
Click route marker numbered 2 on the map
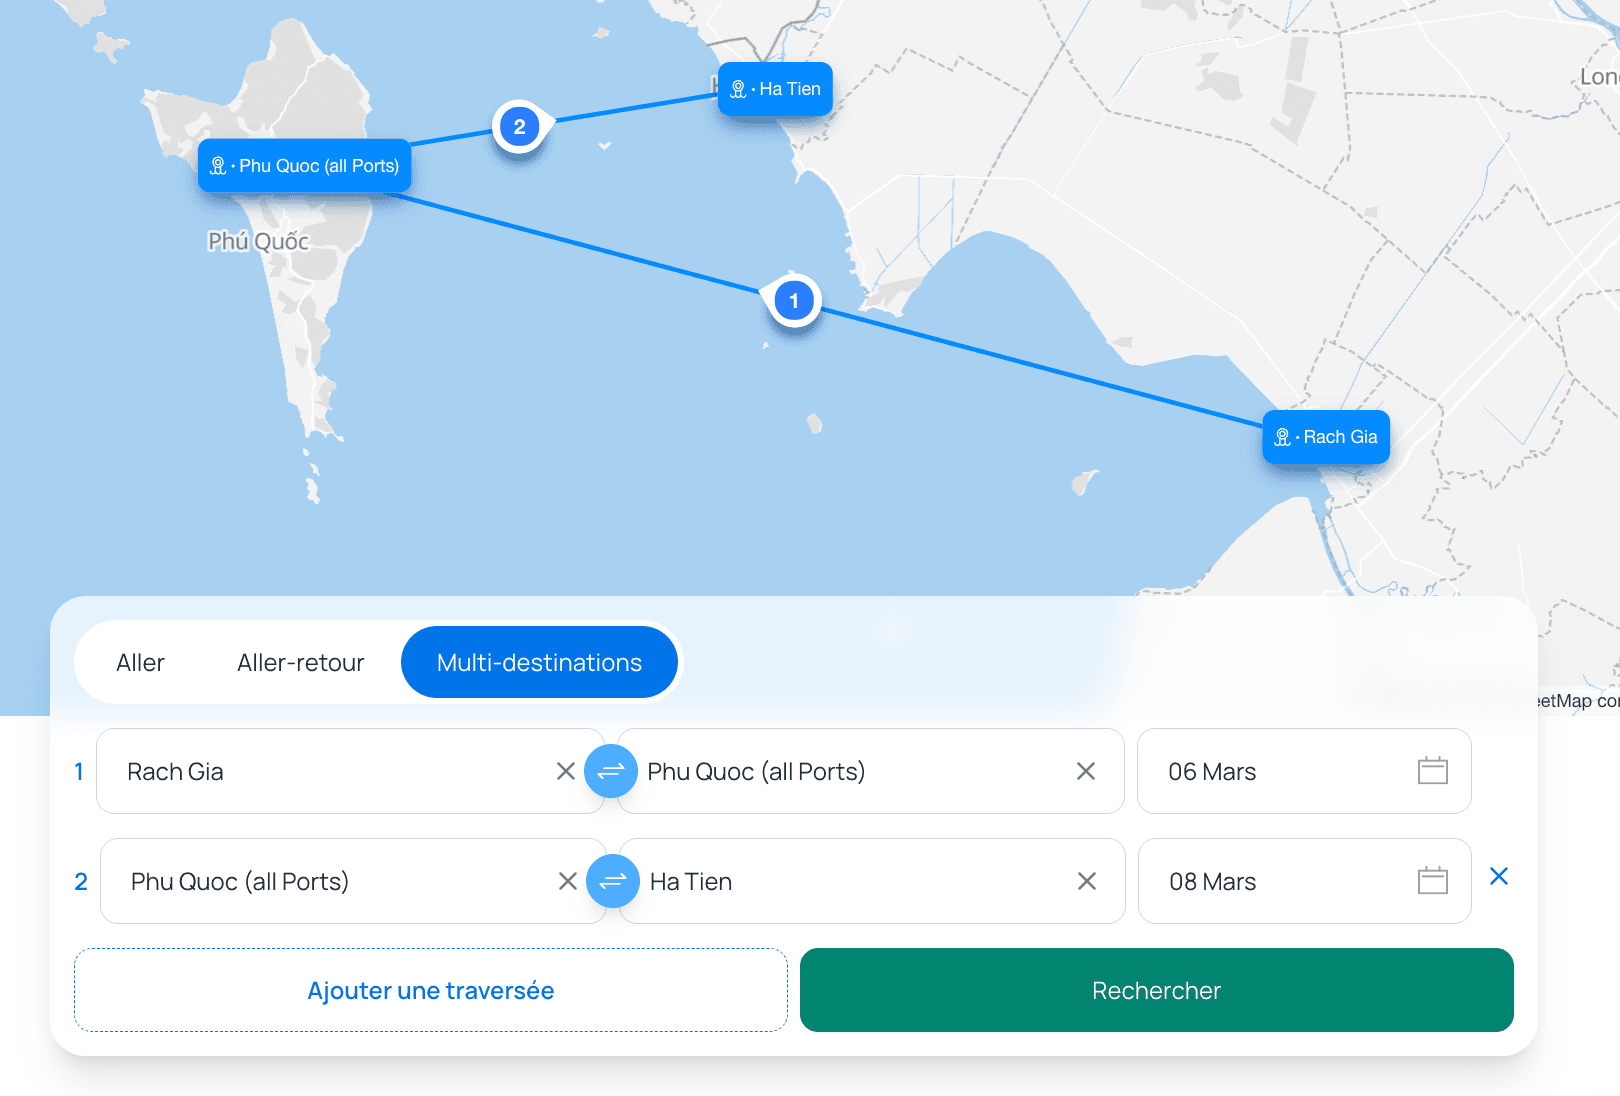[x=518, y=126]
